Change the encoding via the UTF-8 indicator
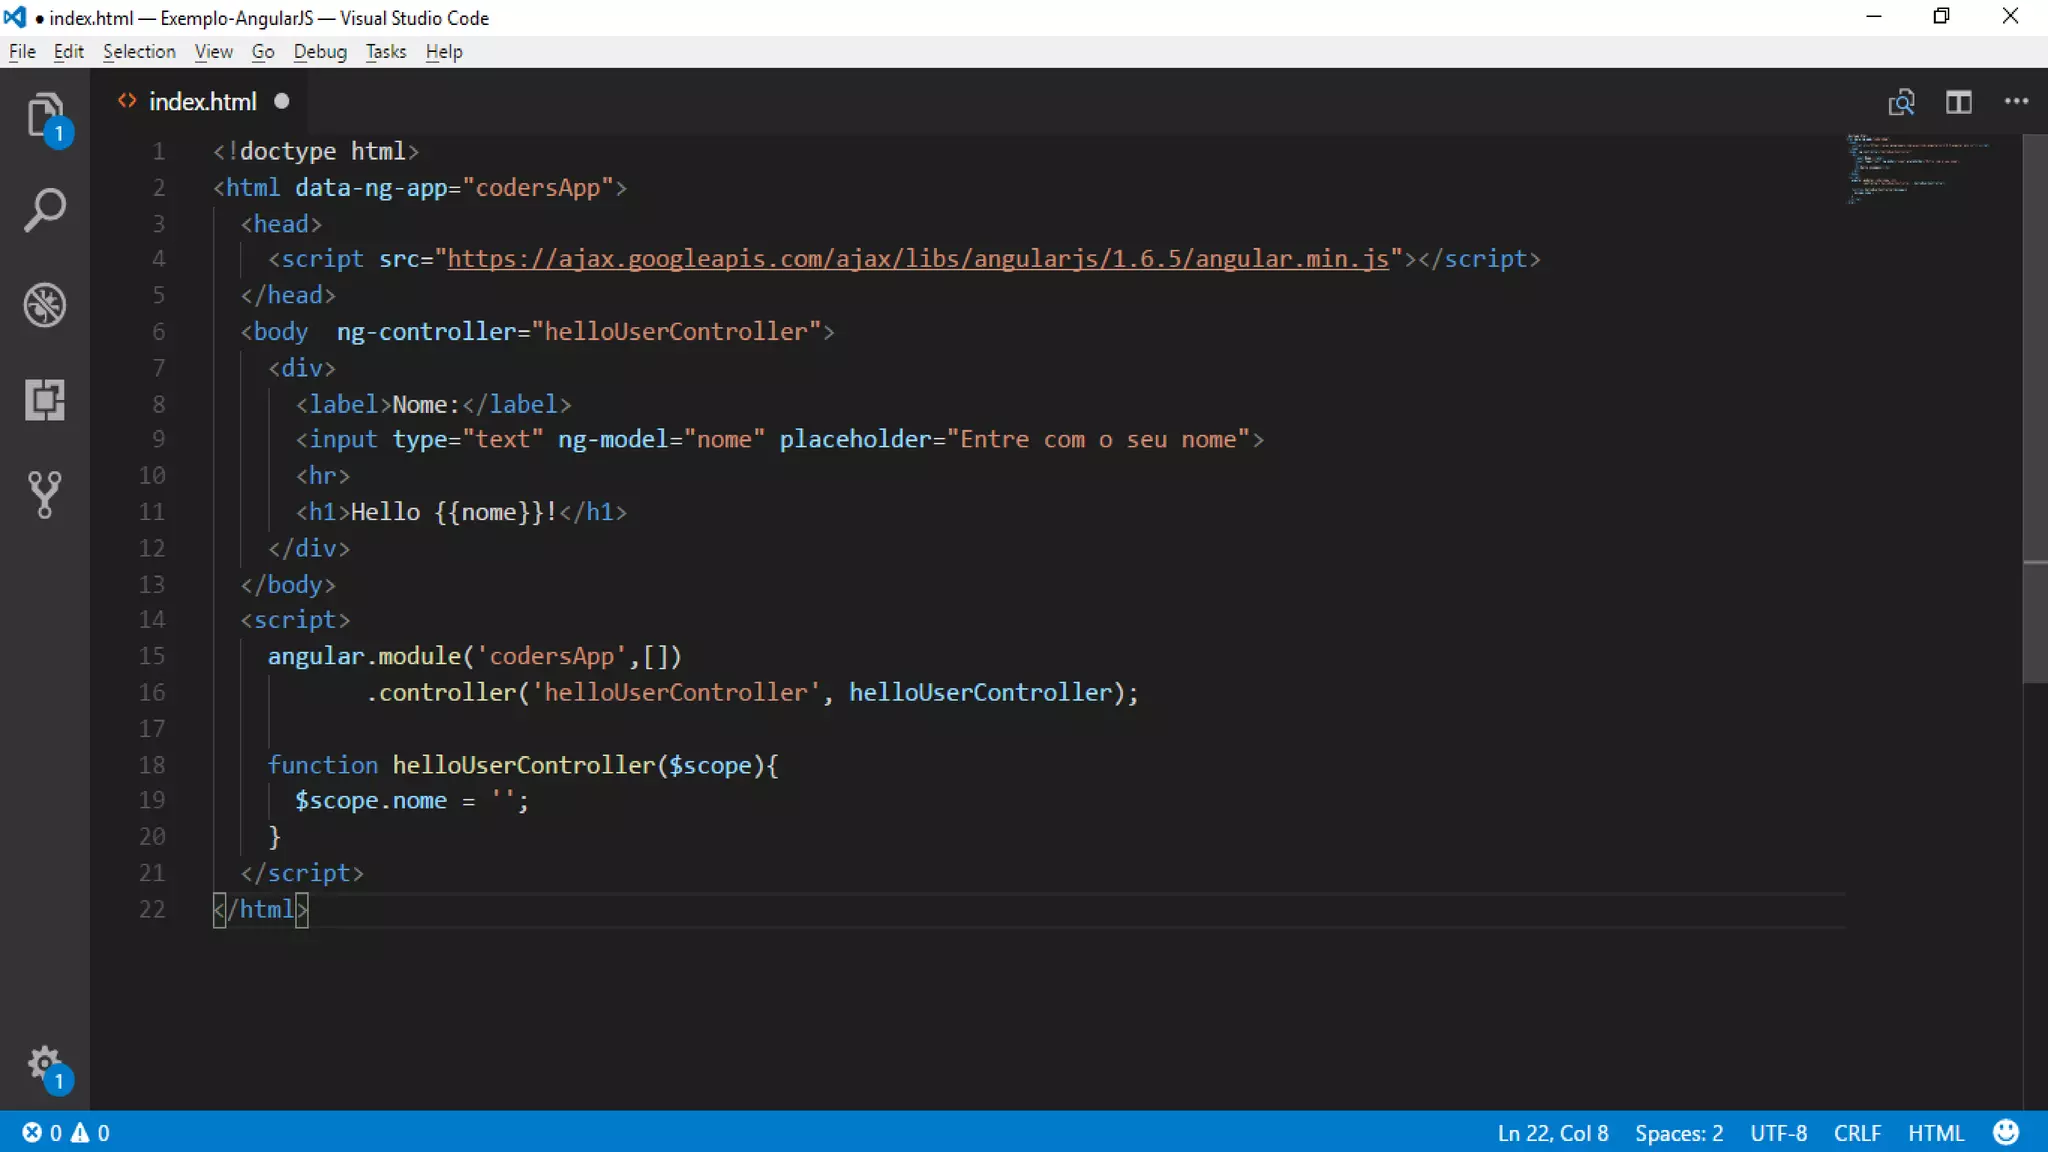 tap(1778, 1133)
